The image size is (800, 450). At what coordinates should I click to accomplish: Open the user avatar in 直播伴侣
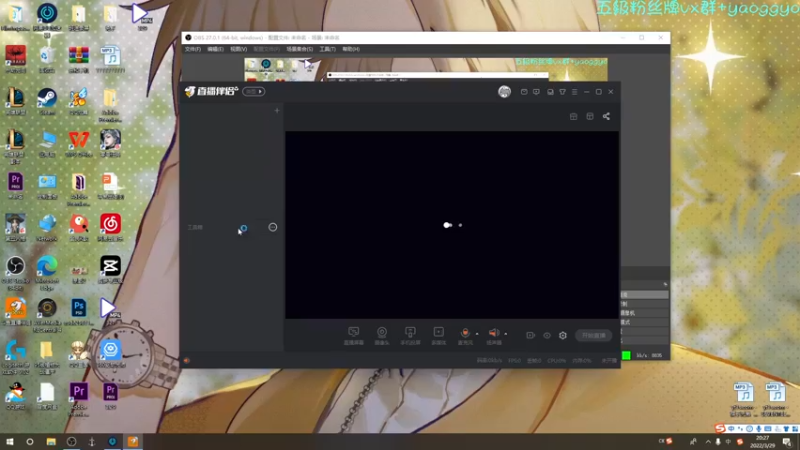[505, 91]
